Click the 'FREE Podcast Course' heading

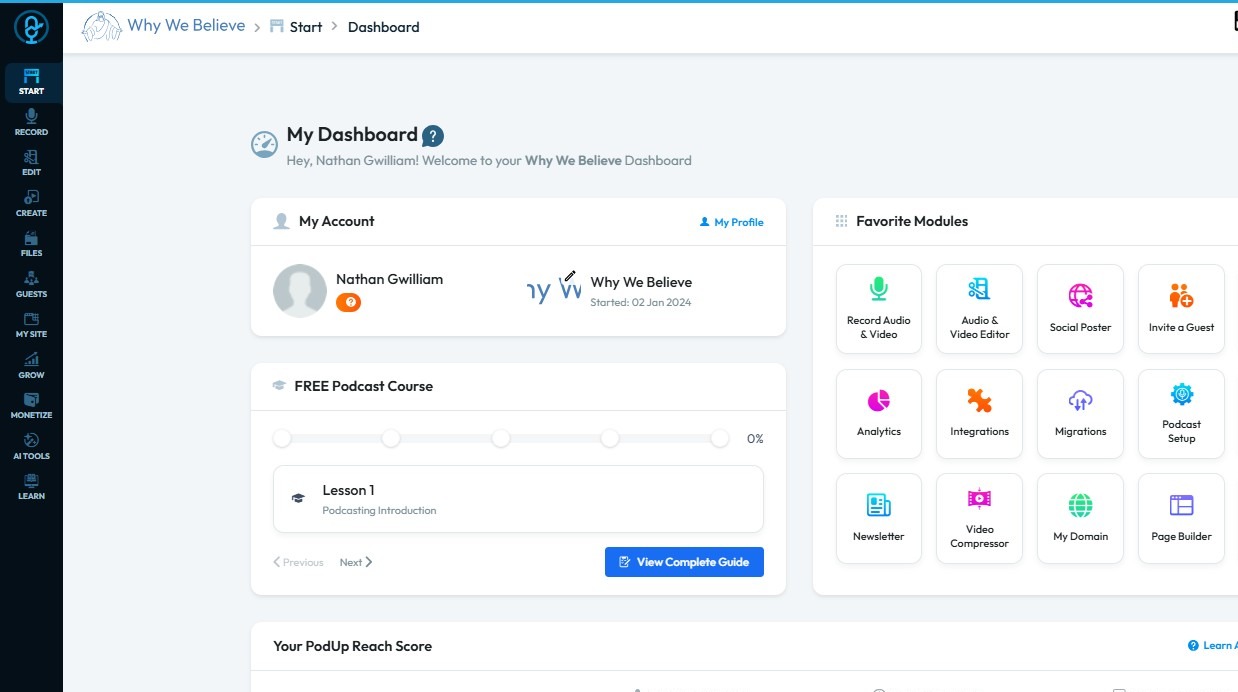pos(363,386)
